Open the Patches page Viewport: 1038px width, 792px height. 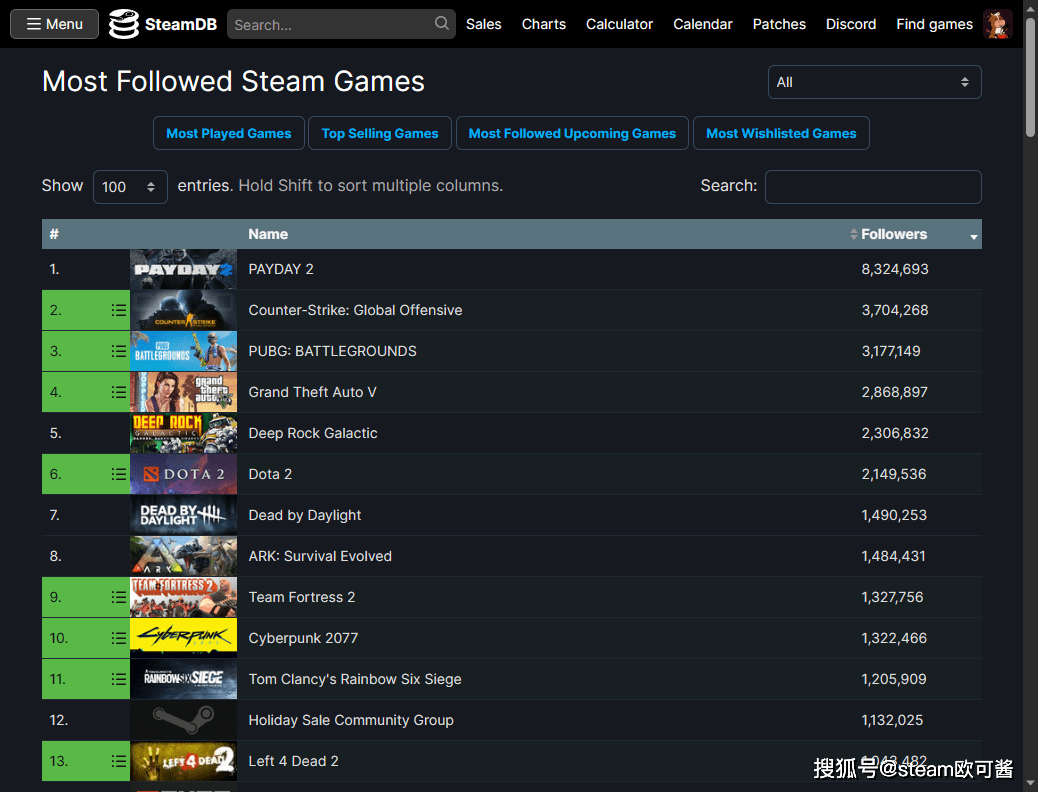pos(779,23)
